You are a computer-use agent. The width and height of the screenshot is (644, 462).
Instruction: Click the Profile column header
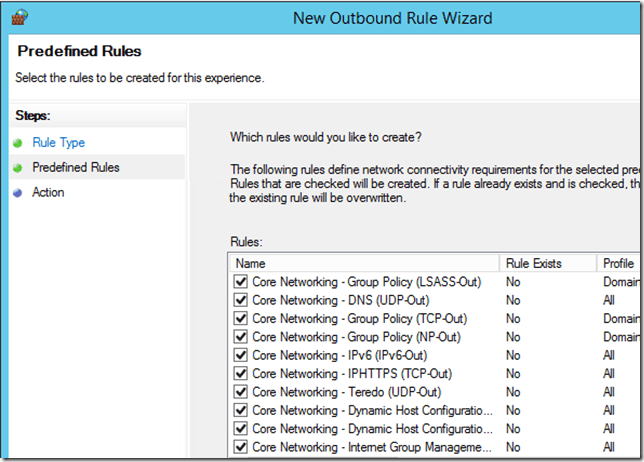click(x=619, y=263)
